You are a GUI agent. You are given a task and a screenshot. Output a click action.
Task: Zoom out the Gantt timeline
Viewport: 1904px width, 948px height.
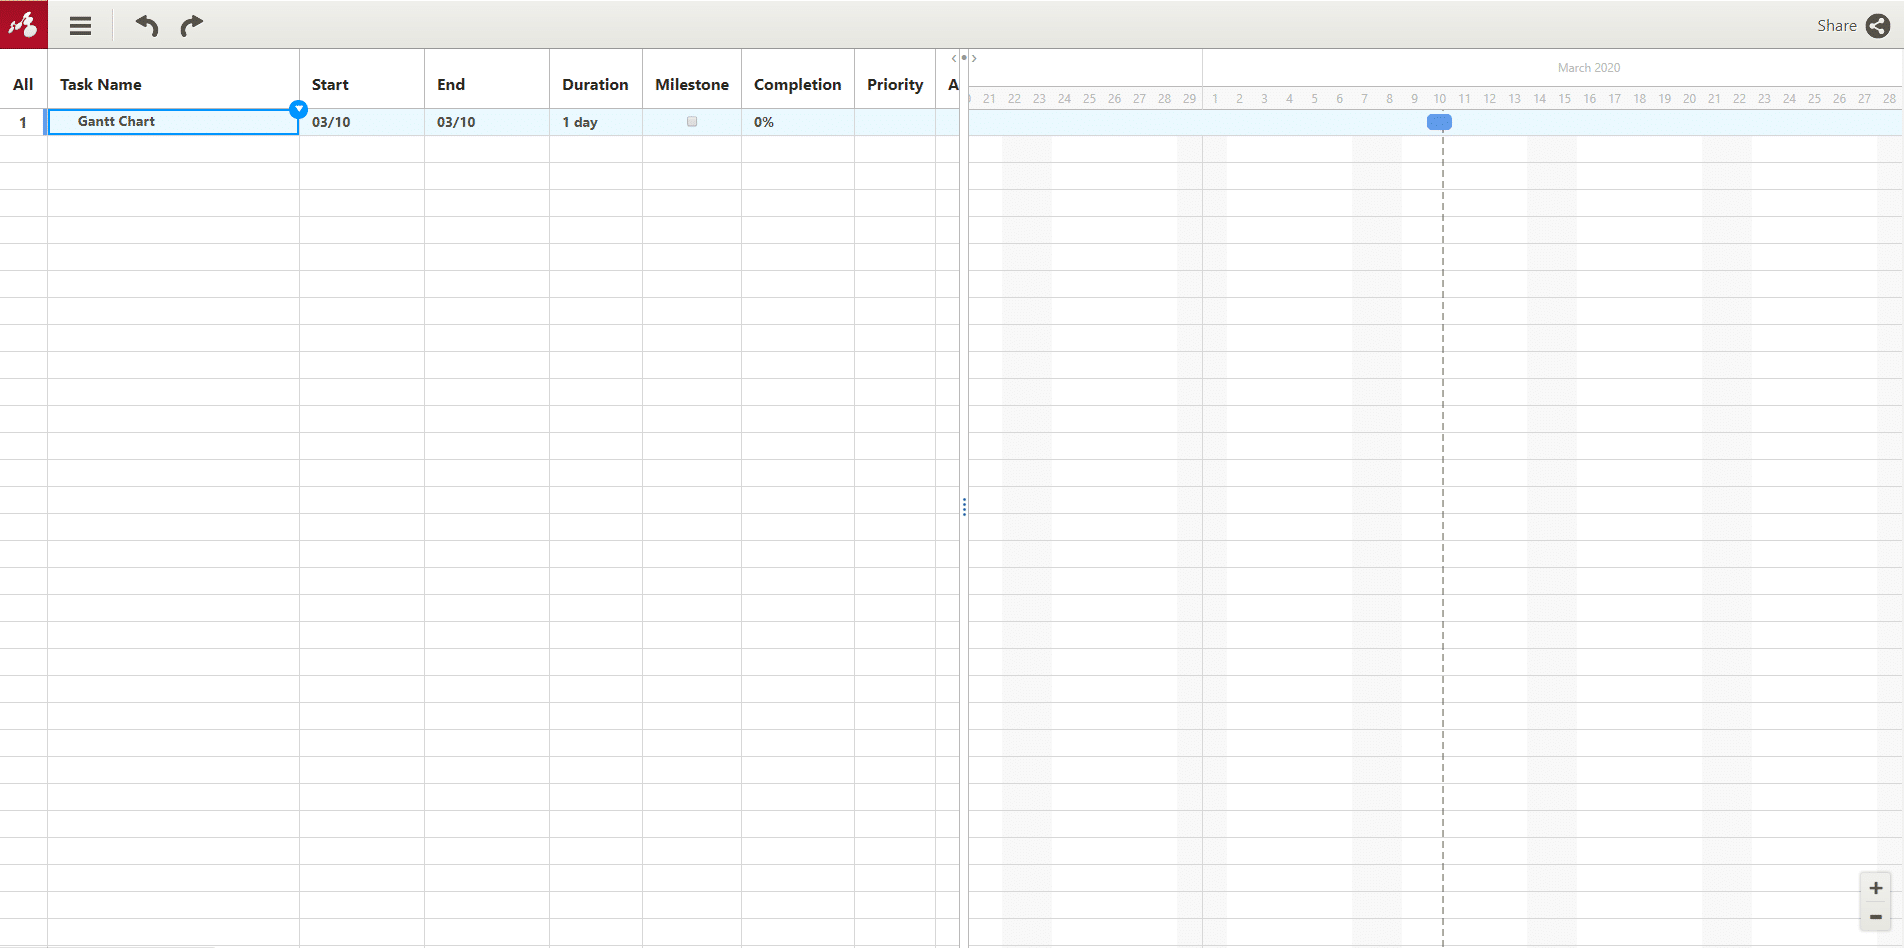[1876, 917]
